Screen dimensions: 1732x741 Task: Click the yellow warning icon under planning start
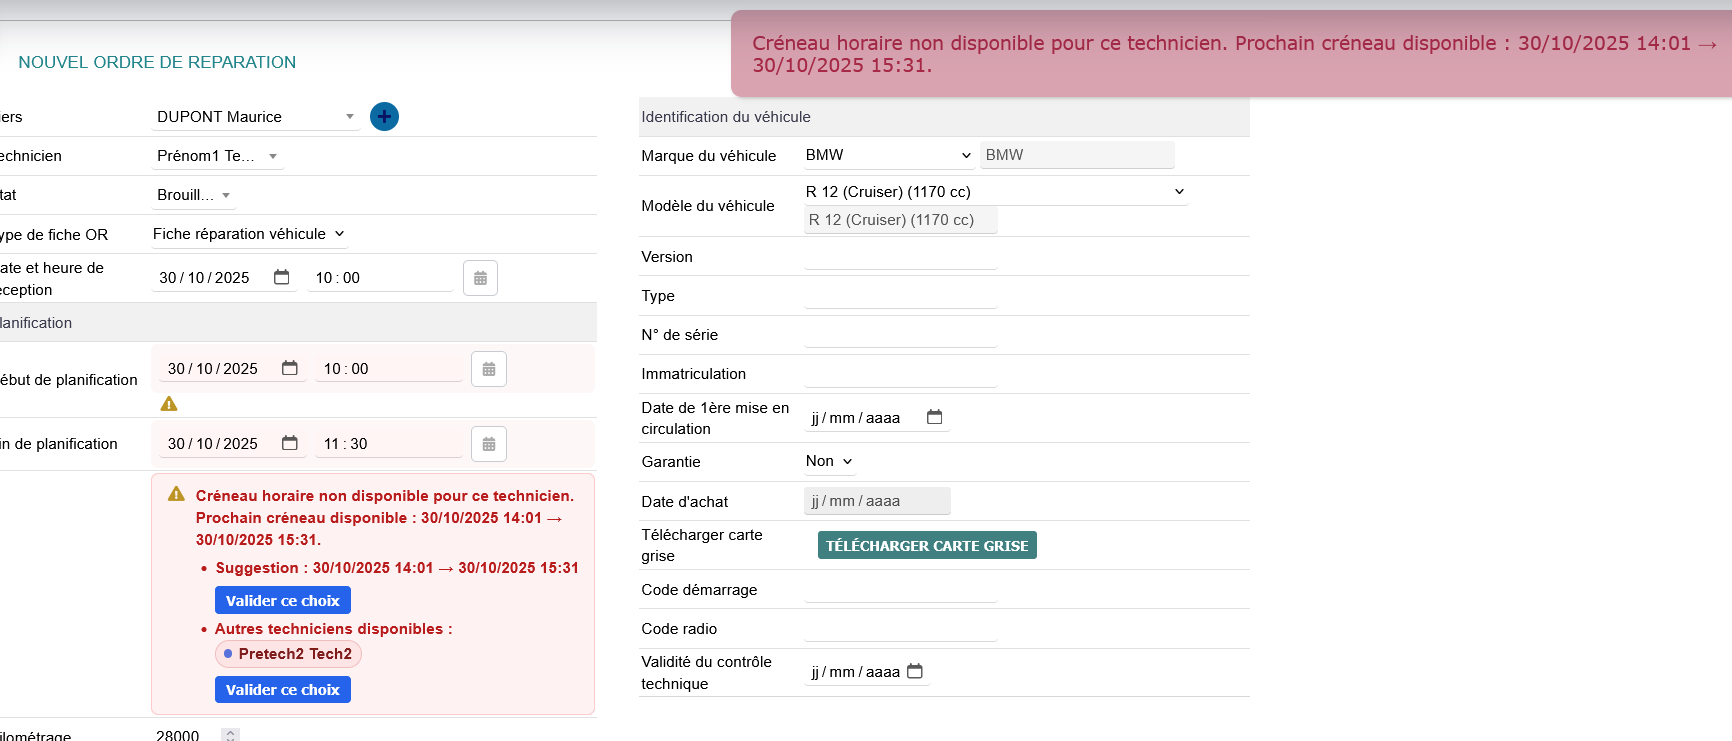169,404
